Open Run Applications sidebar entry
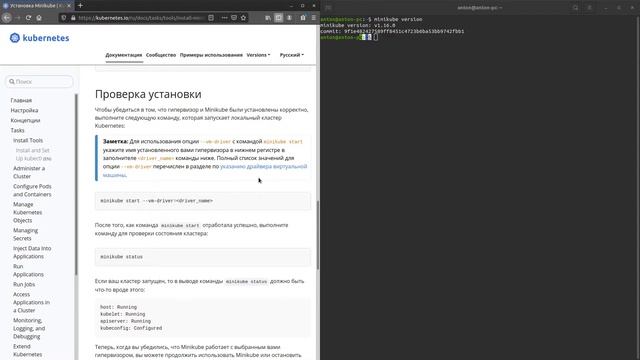Image resolution: width=640 pixels, height=360 pixels. 28,270
